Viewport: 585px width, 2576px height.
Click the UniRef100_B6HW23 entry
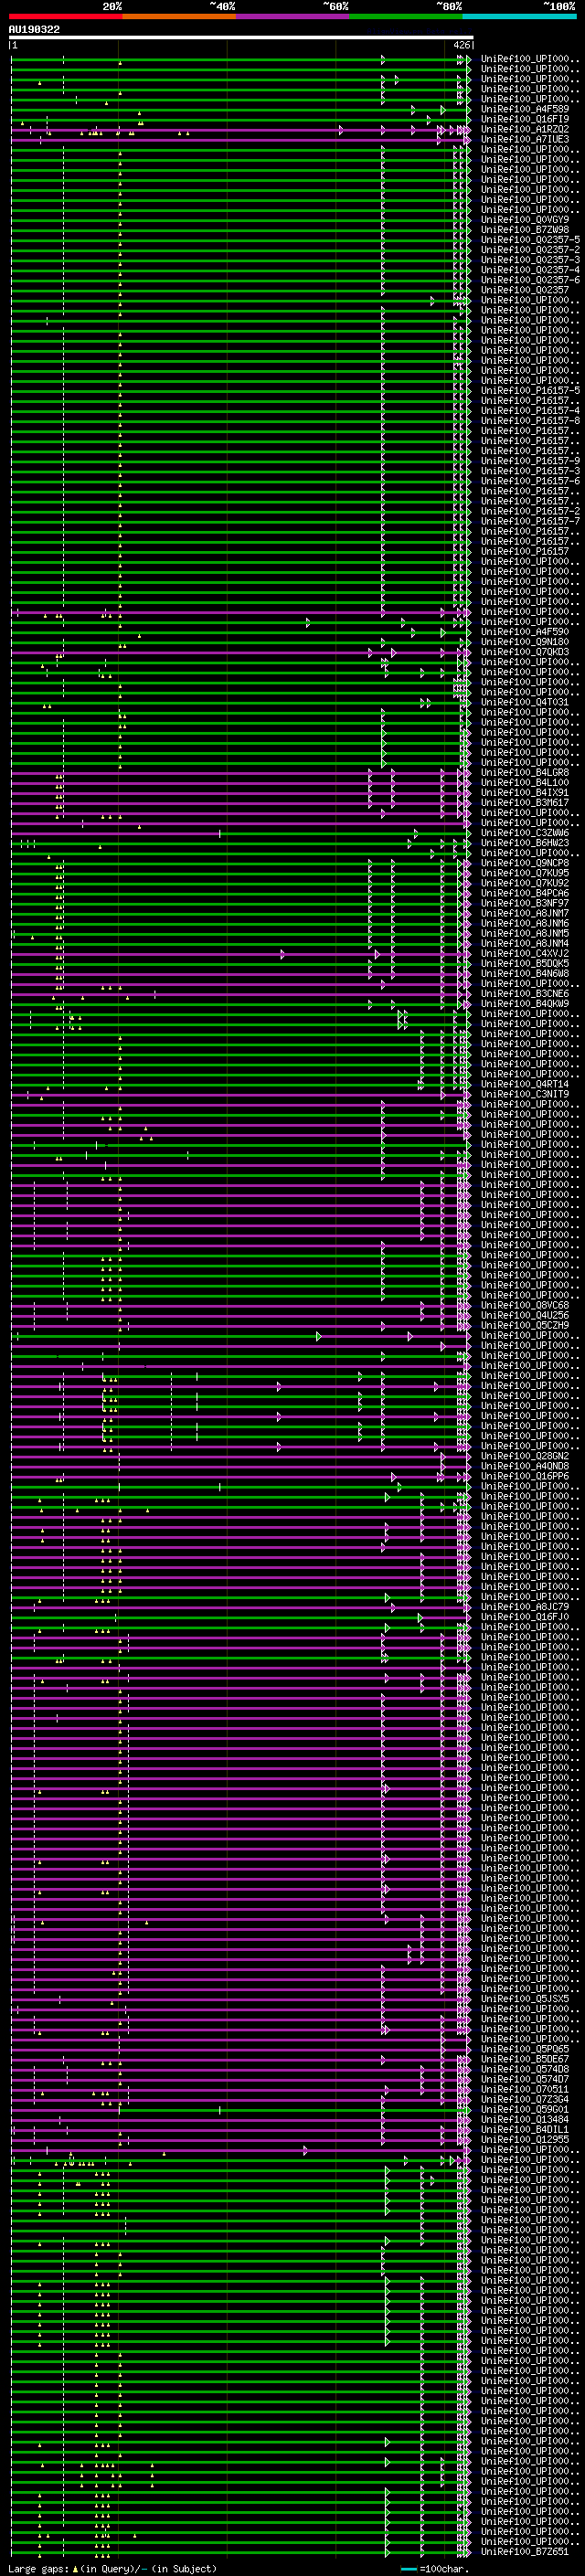(x=525, y=843)
